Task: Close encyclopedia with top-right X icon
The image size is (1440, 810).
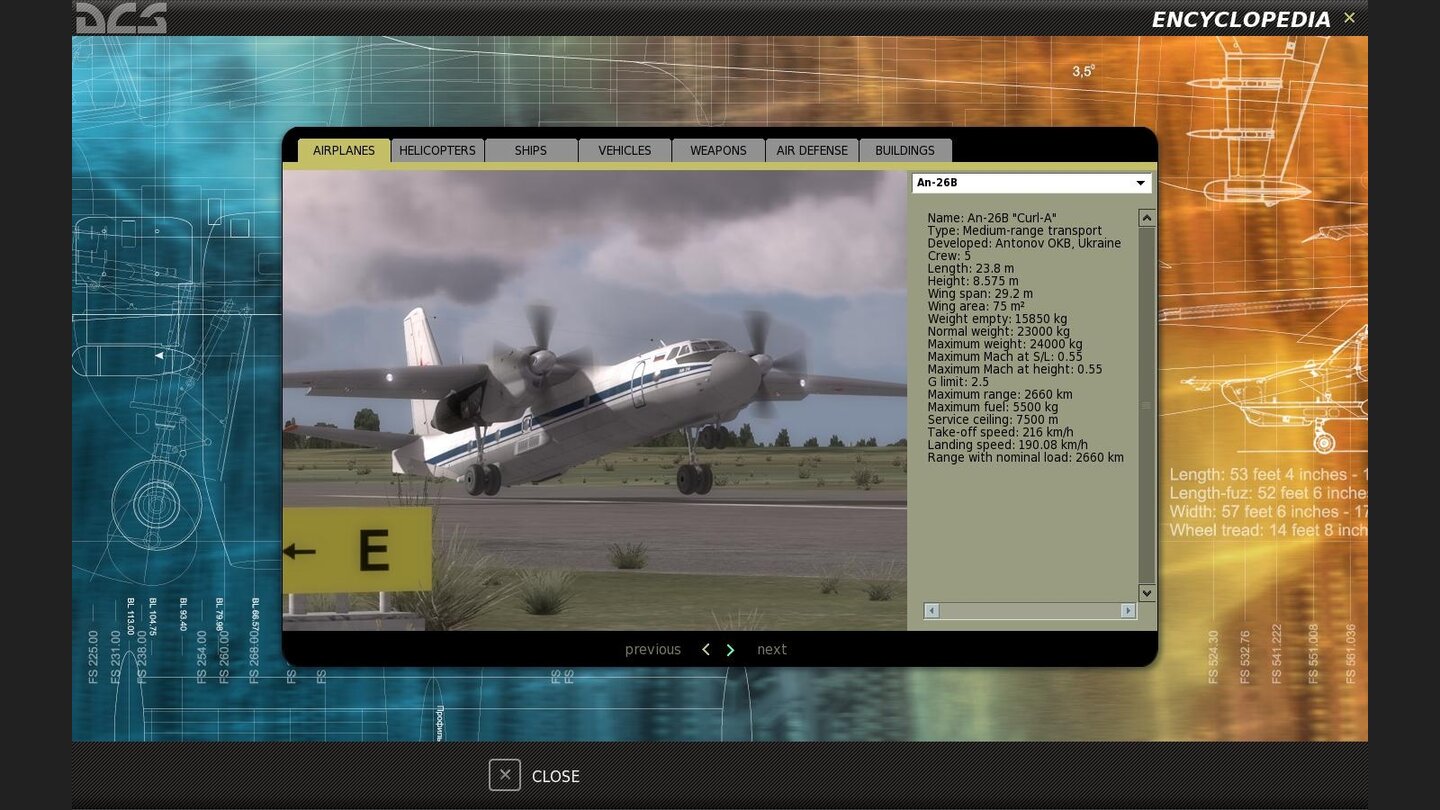Action: point(1349,18)
